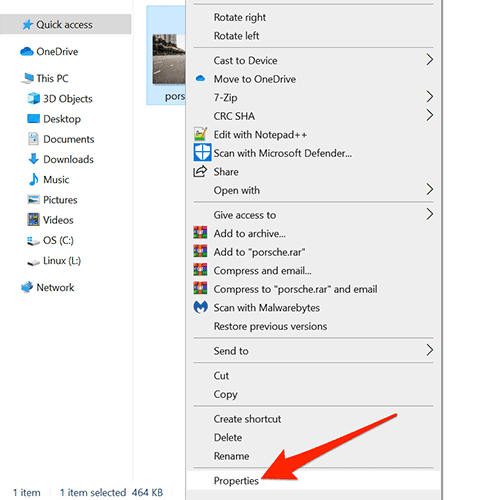This screenshot has height=500, width=499.
Task: Expand the Open with submenu arrow
Action: pyautogui.click(x=429, y=190)
